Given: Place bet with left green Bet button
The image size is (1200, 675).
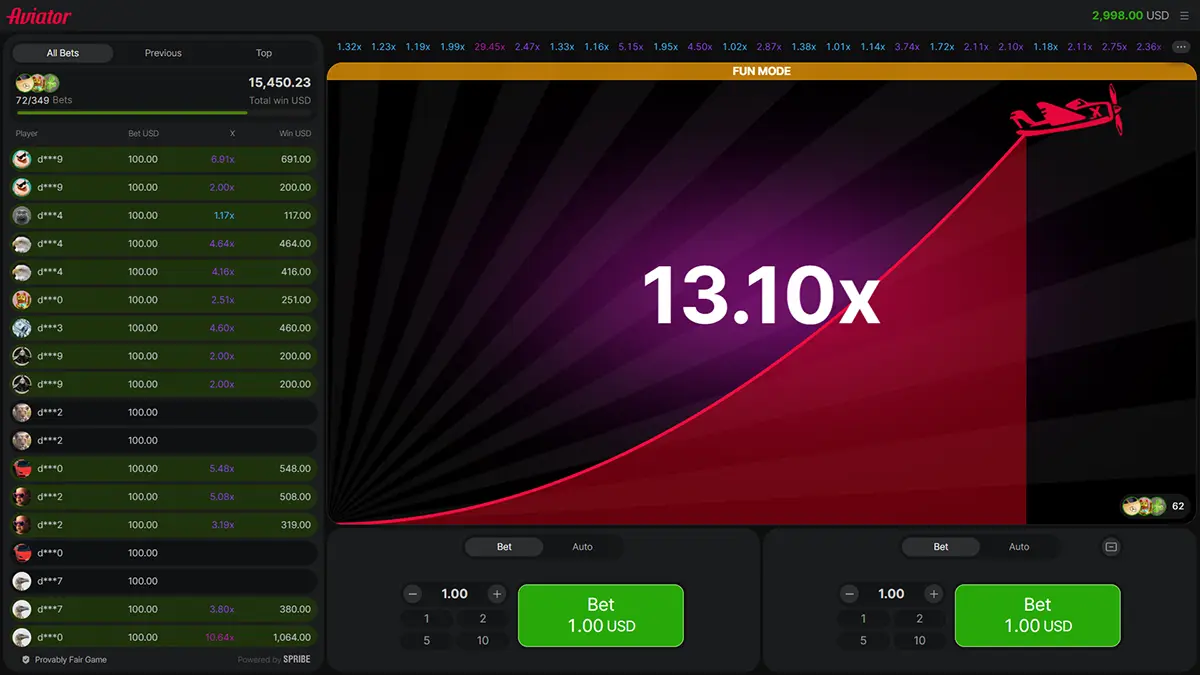Looking at the screenshot, I should coord(601,615).
